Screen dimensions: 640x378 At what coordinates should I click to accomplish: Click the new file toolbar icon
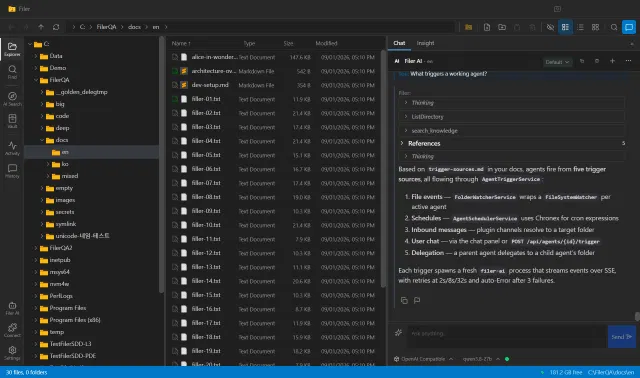click(x=487, y=27)
